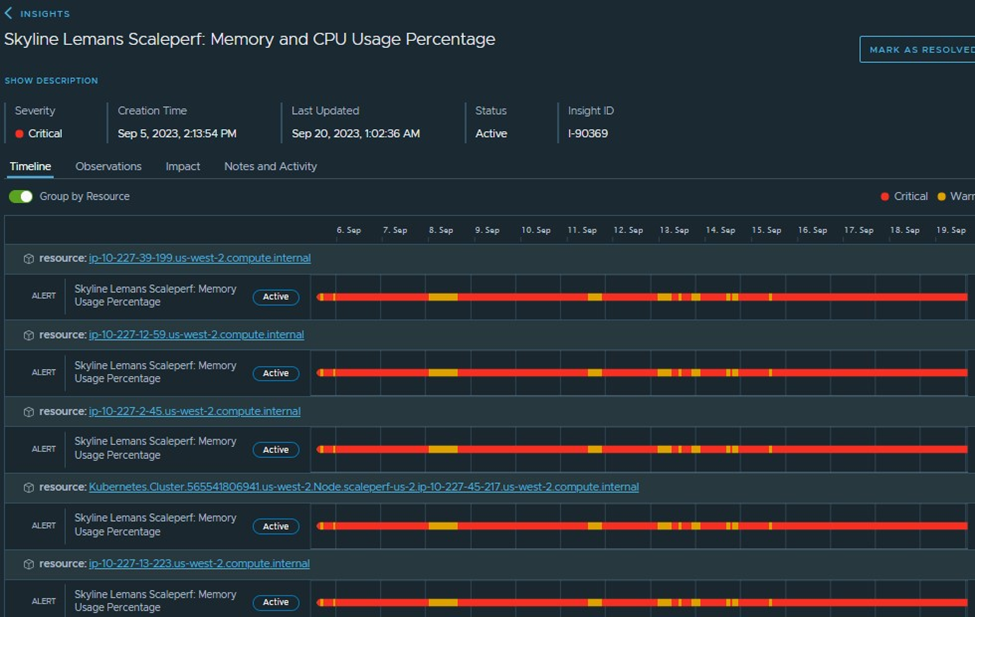Viewport: 990px width, 664px height.
Task: Expand the Show Description section
Action: 51,81
